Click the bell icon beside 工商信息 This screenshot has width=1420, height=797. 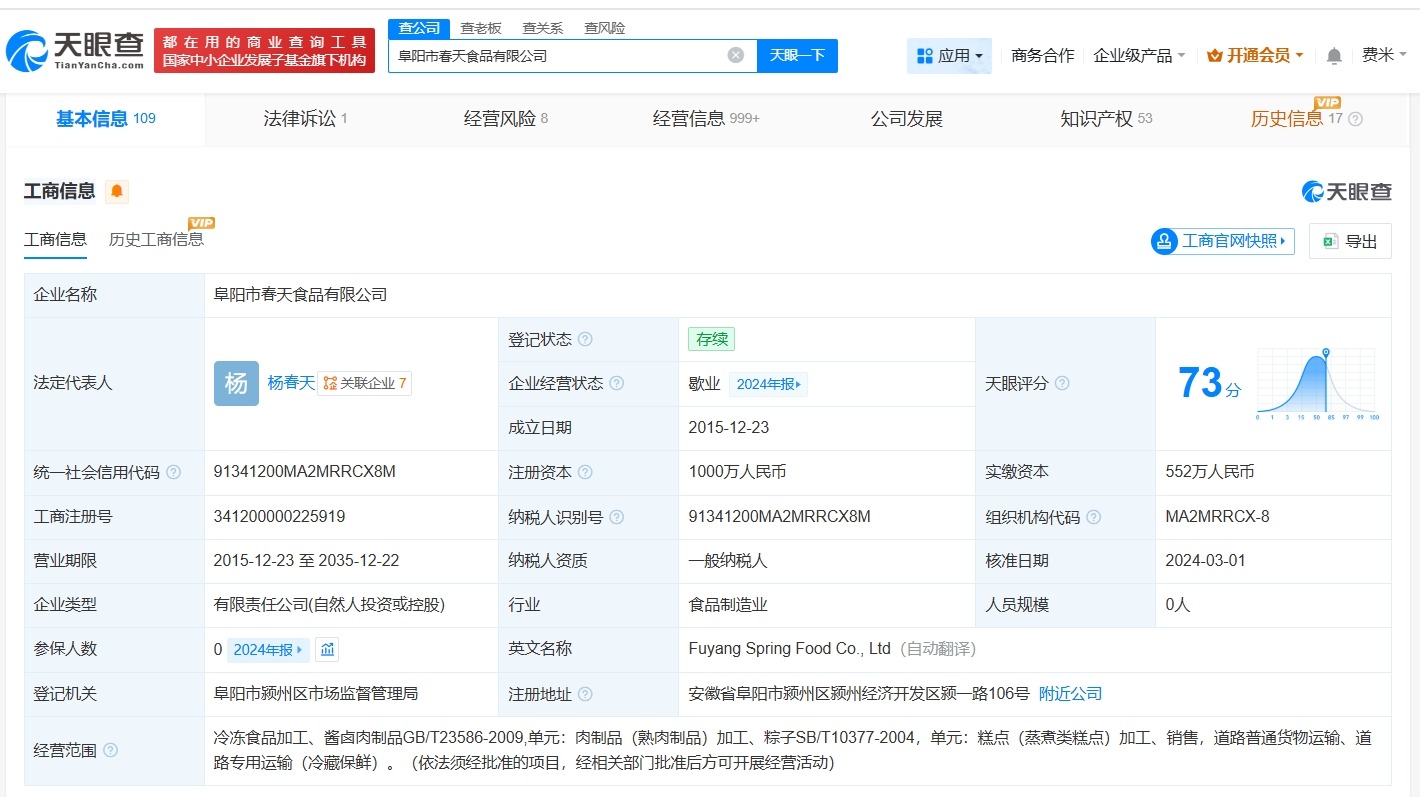(x=116, y=190)
